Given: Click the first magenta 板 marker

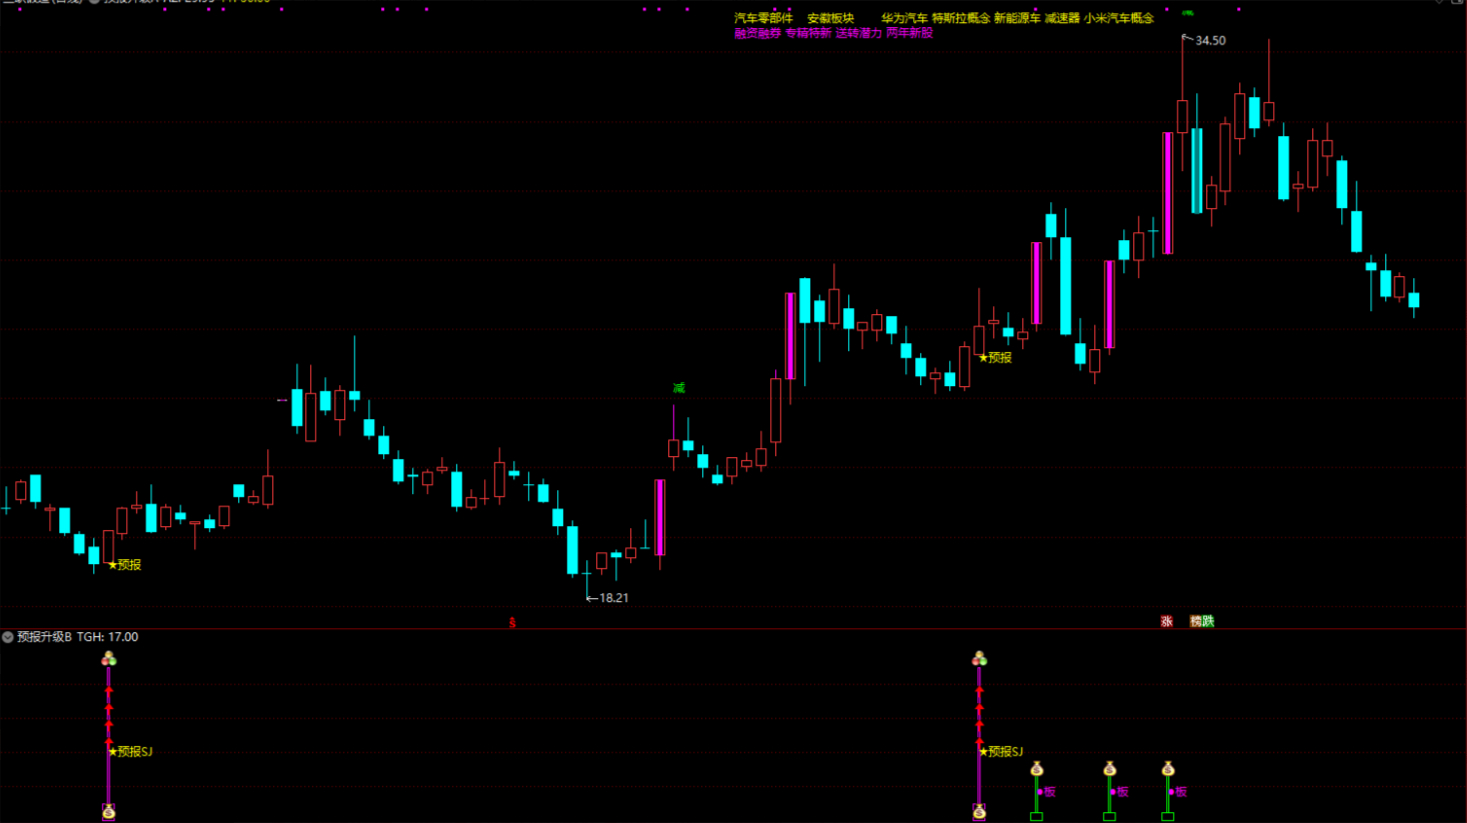Looking at the screenshot, I should (1047, 792).
